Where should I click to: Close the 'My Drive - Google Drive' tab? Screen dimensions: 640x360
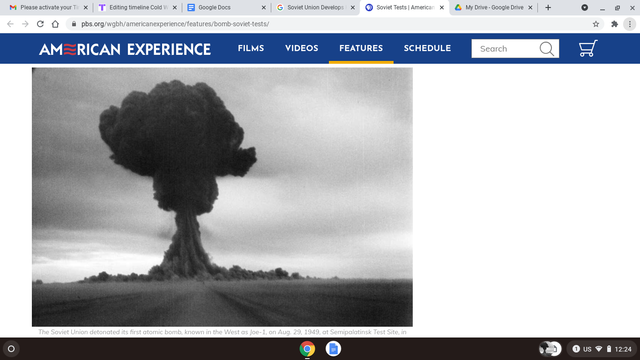coord(530,7)
